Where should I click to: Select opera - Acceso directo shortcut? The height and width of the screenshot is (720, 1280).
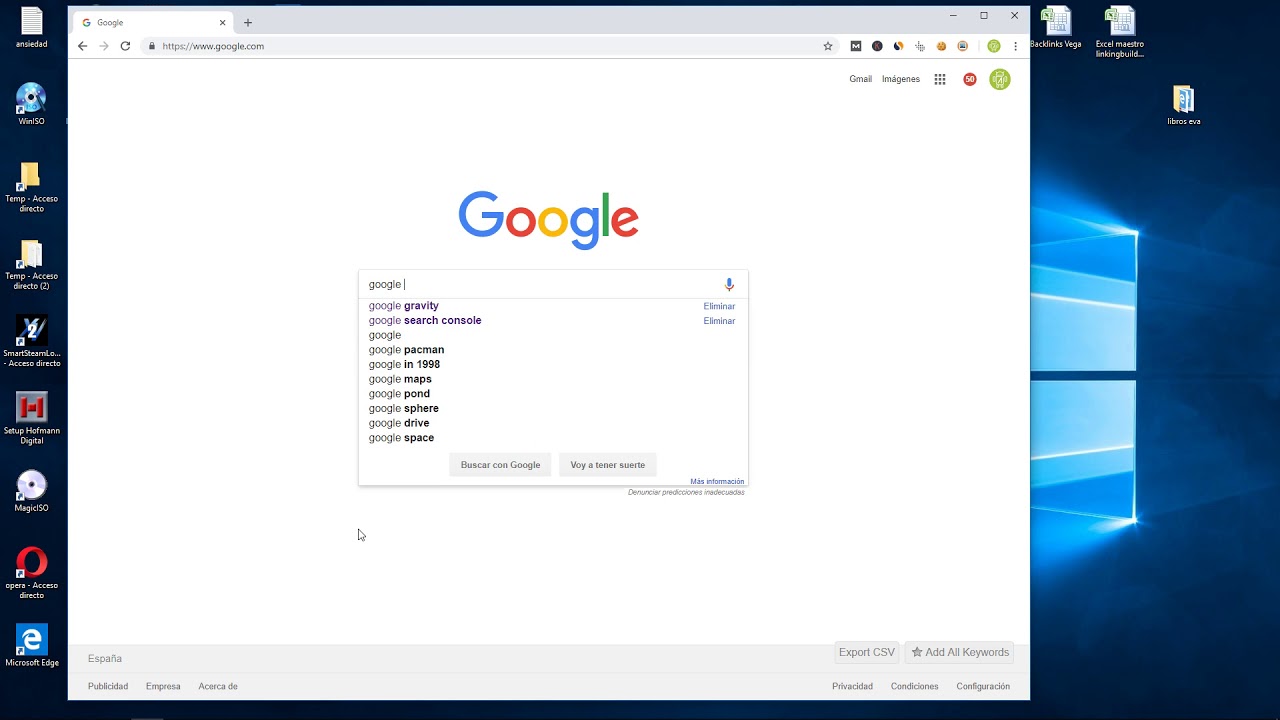click(32, 573)
